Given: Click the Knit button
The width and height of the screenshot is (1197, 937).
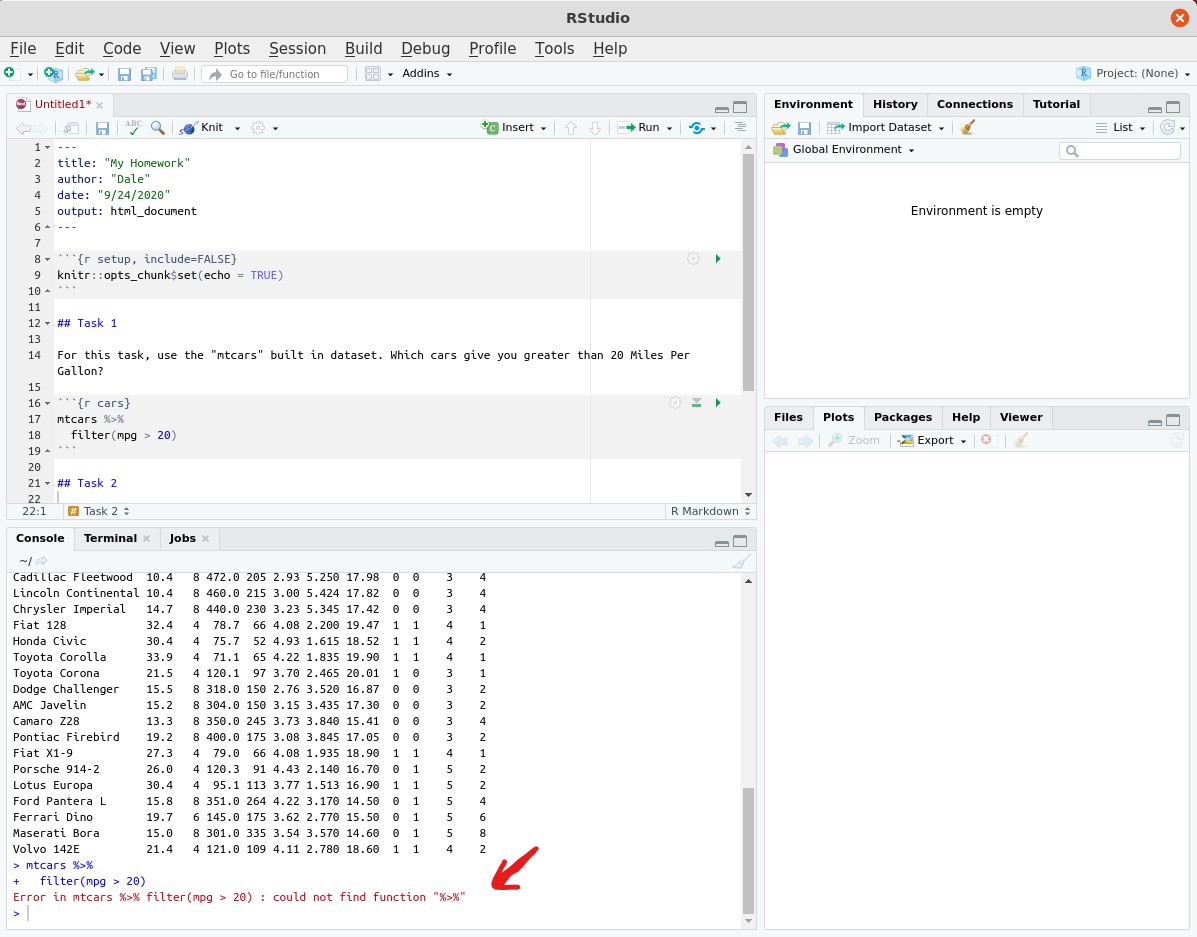Looking at the screenshot, I should click(x=202, y=128).
